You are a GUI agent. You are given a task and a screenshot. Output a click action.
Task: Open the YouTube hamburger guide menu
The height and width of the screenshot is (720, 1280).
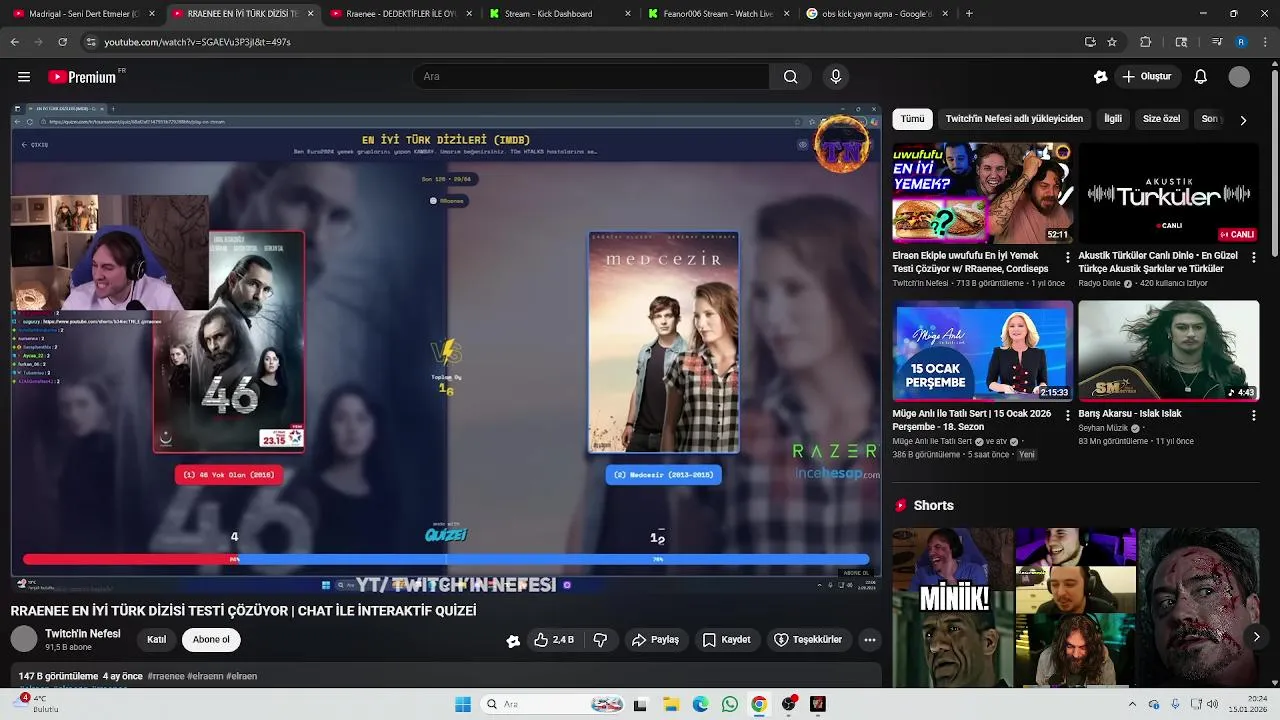pyautogui.click(x=24, y=77)
